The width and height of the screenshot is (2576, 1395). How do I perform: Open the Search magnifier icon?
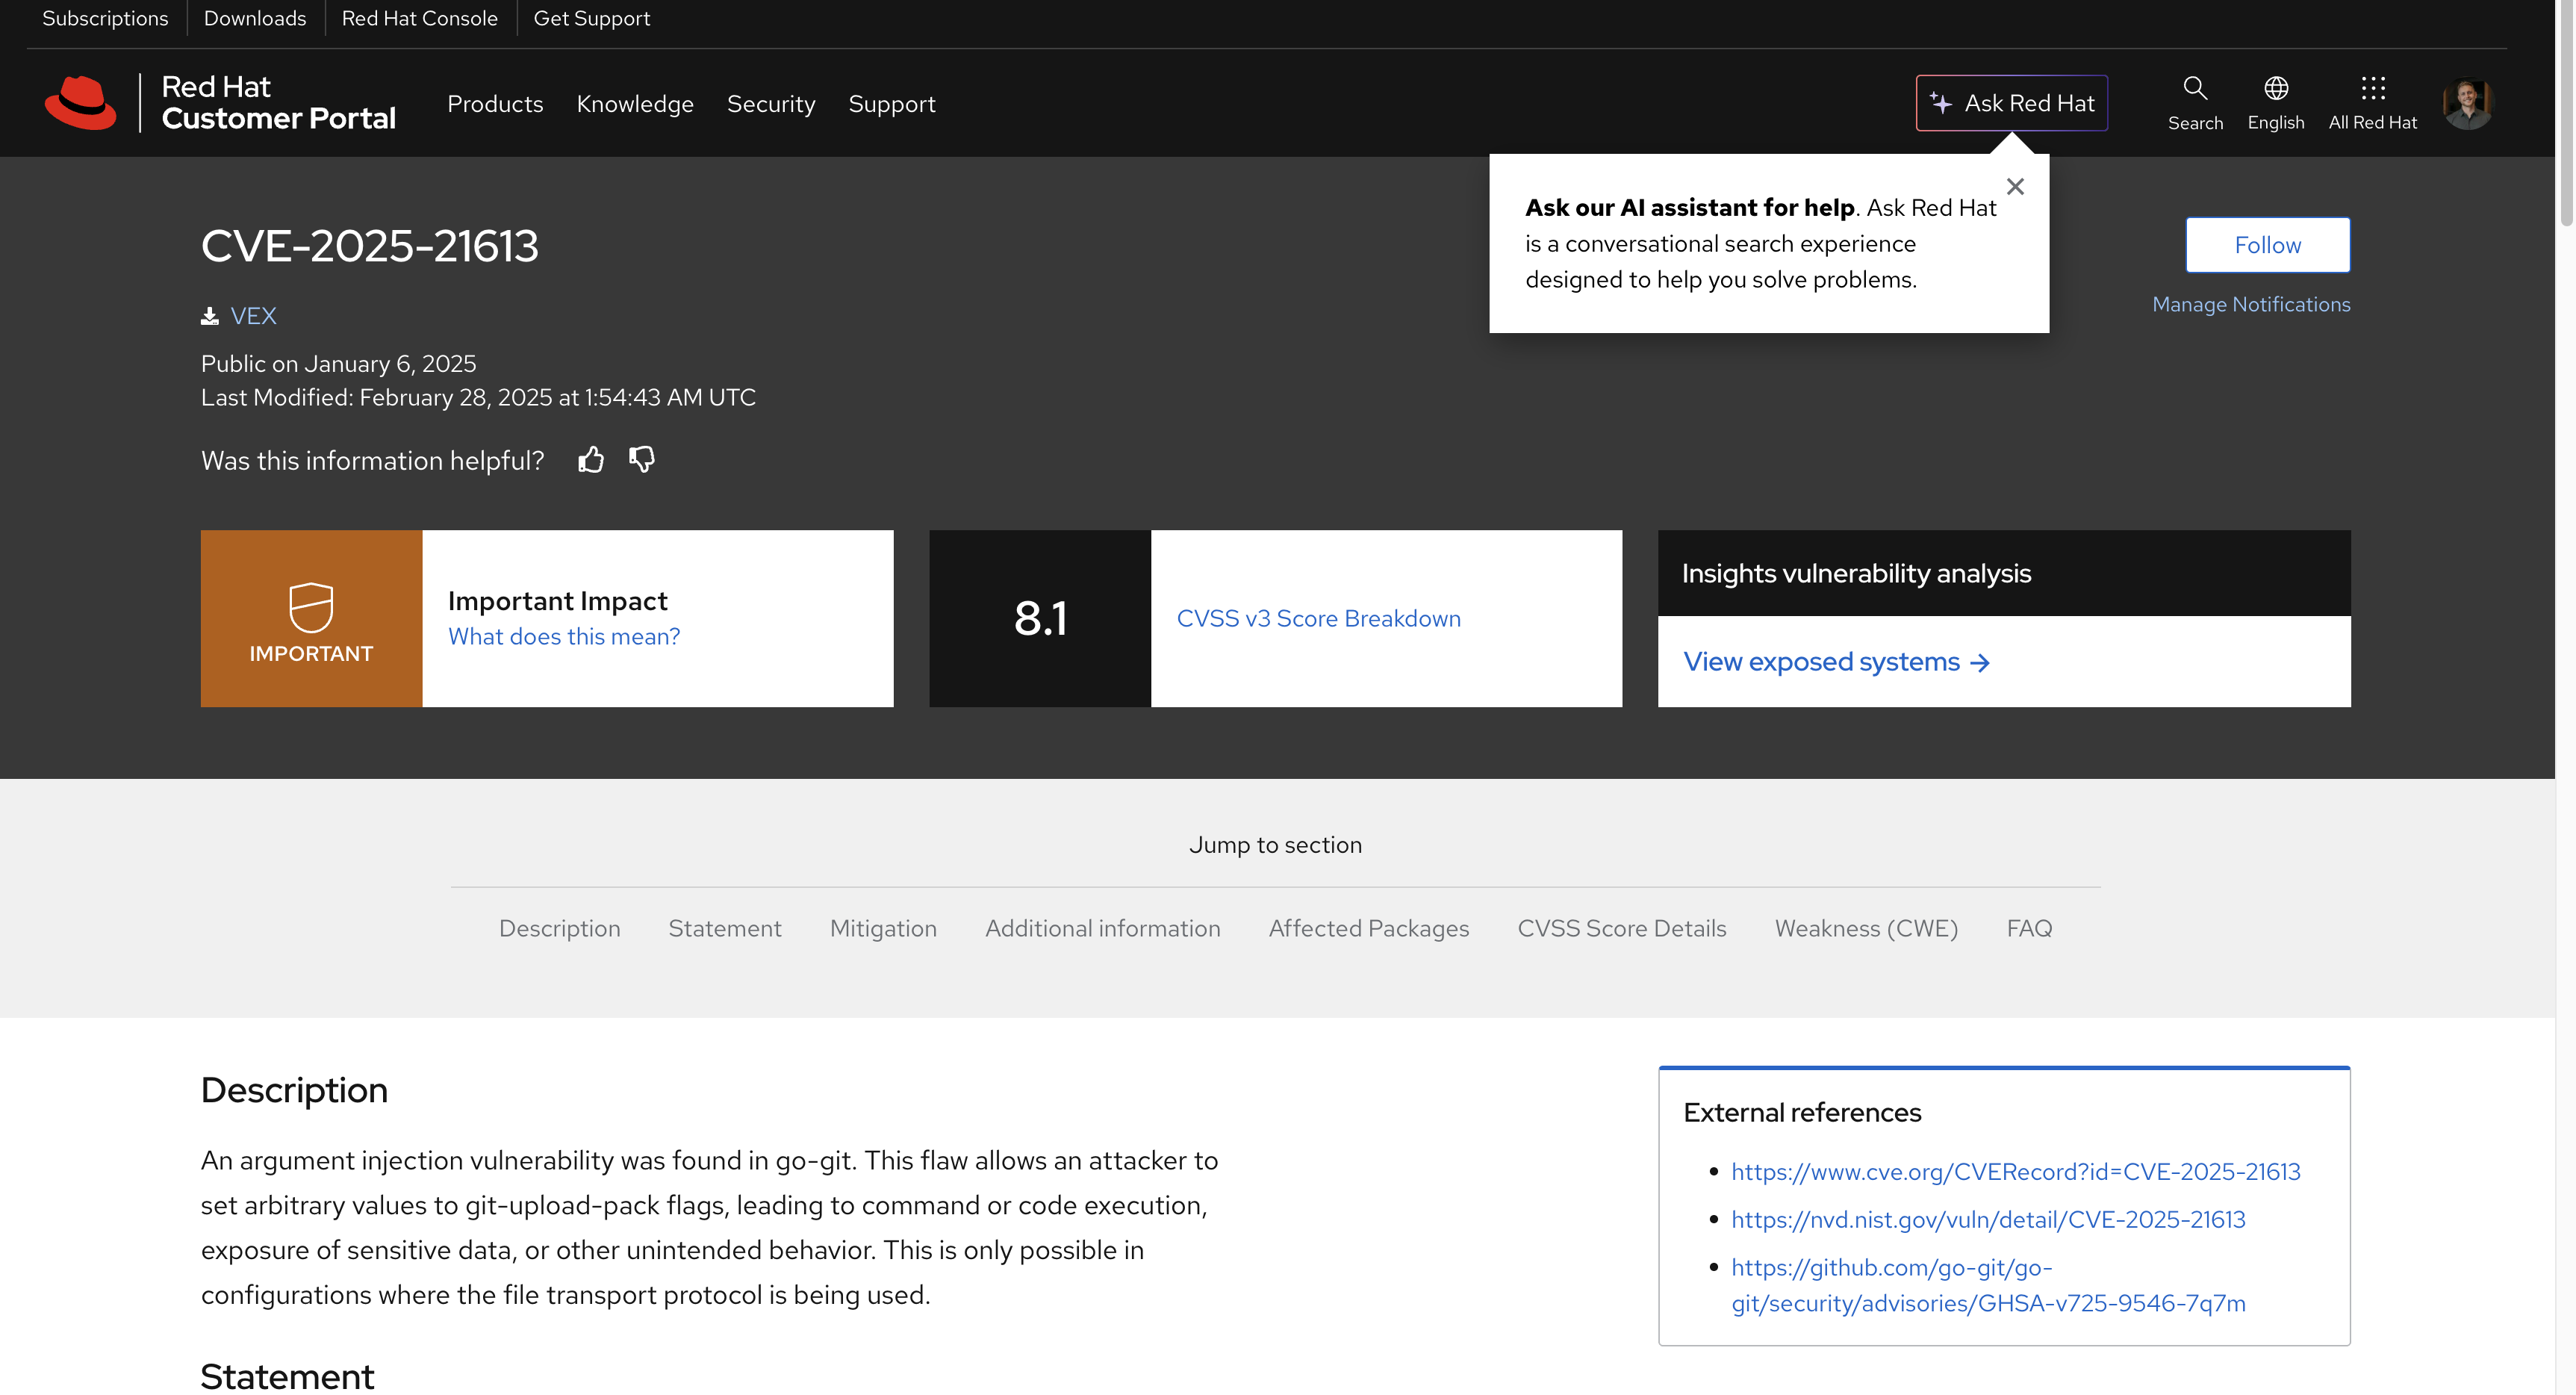click(x=2195, y=102)
